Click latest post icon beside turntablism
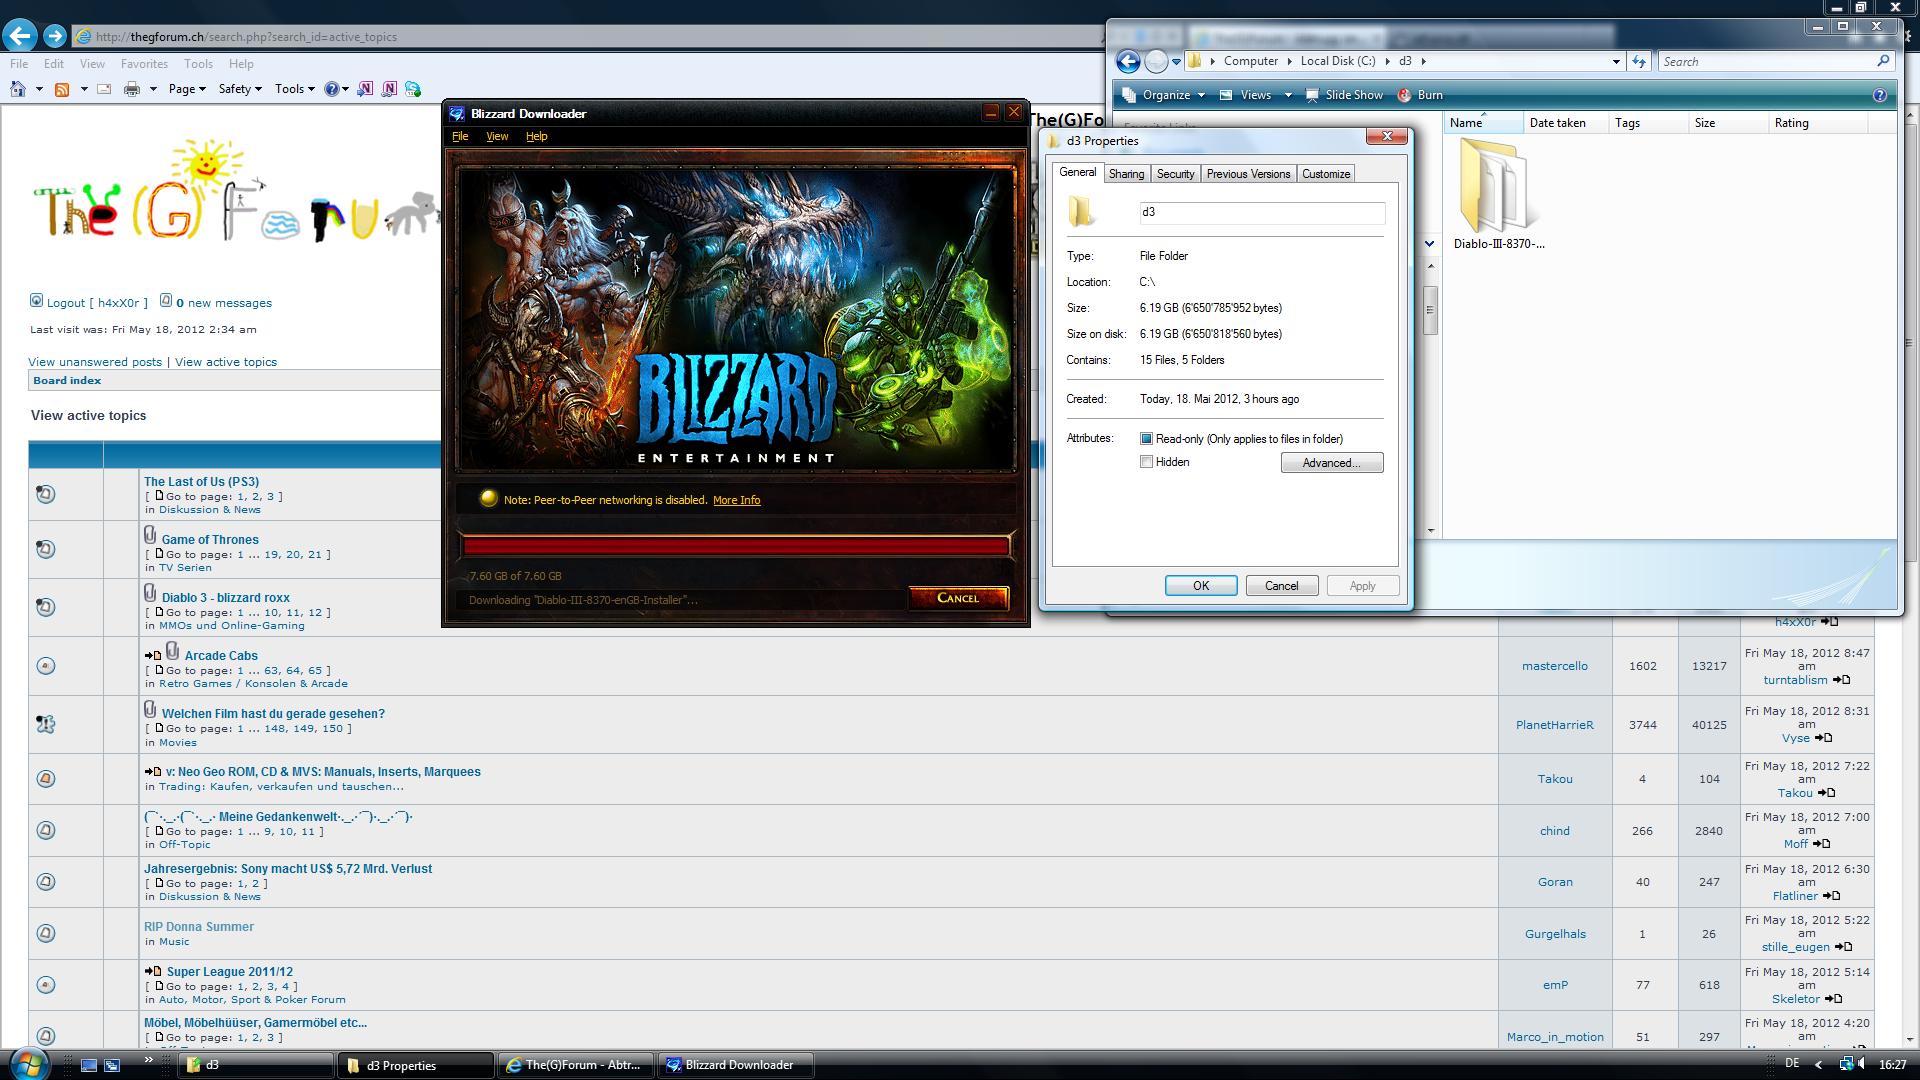The height and width of the screenshot is (1080, 1920). tap(1841, 680)
